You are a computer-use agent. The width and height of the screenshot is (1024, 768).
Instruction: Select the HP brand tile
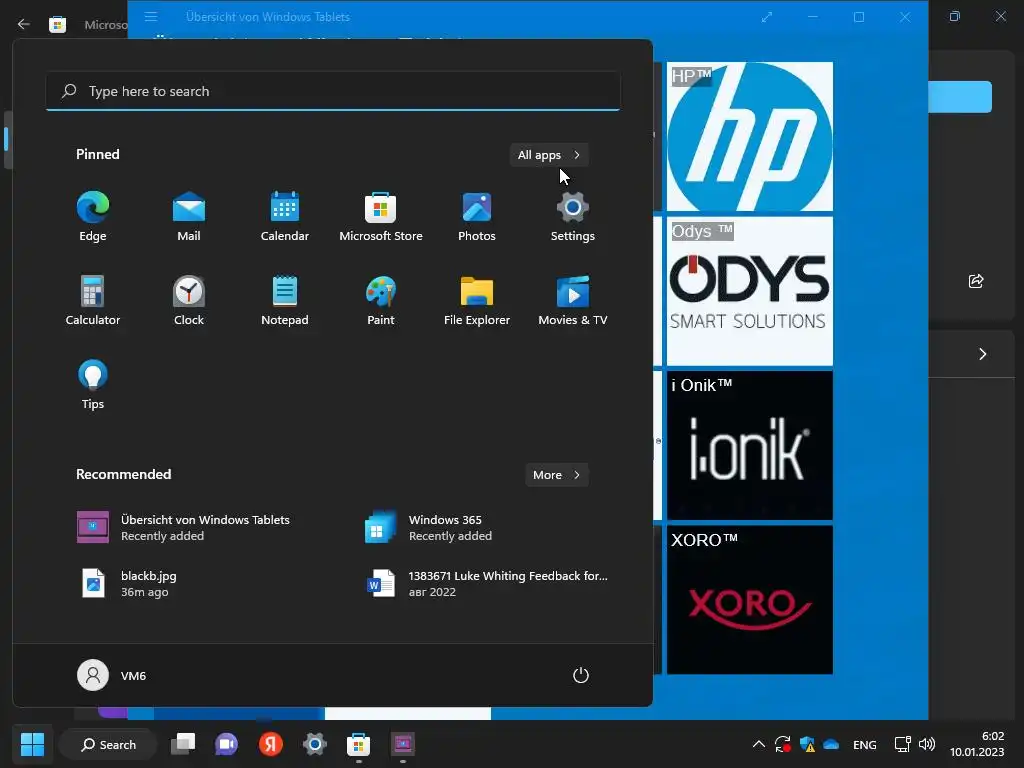click(x=750, y=136)
